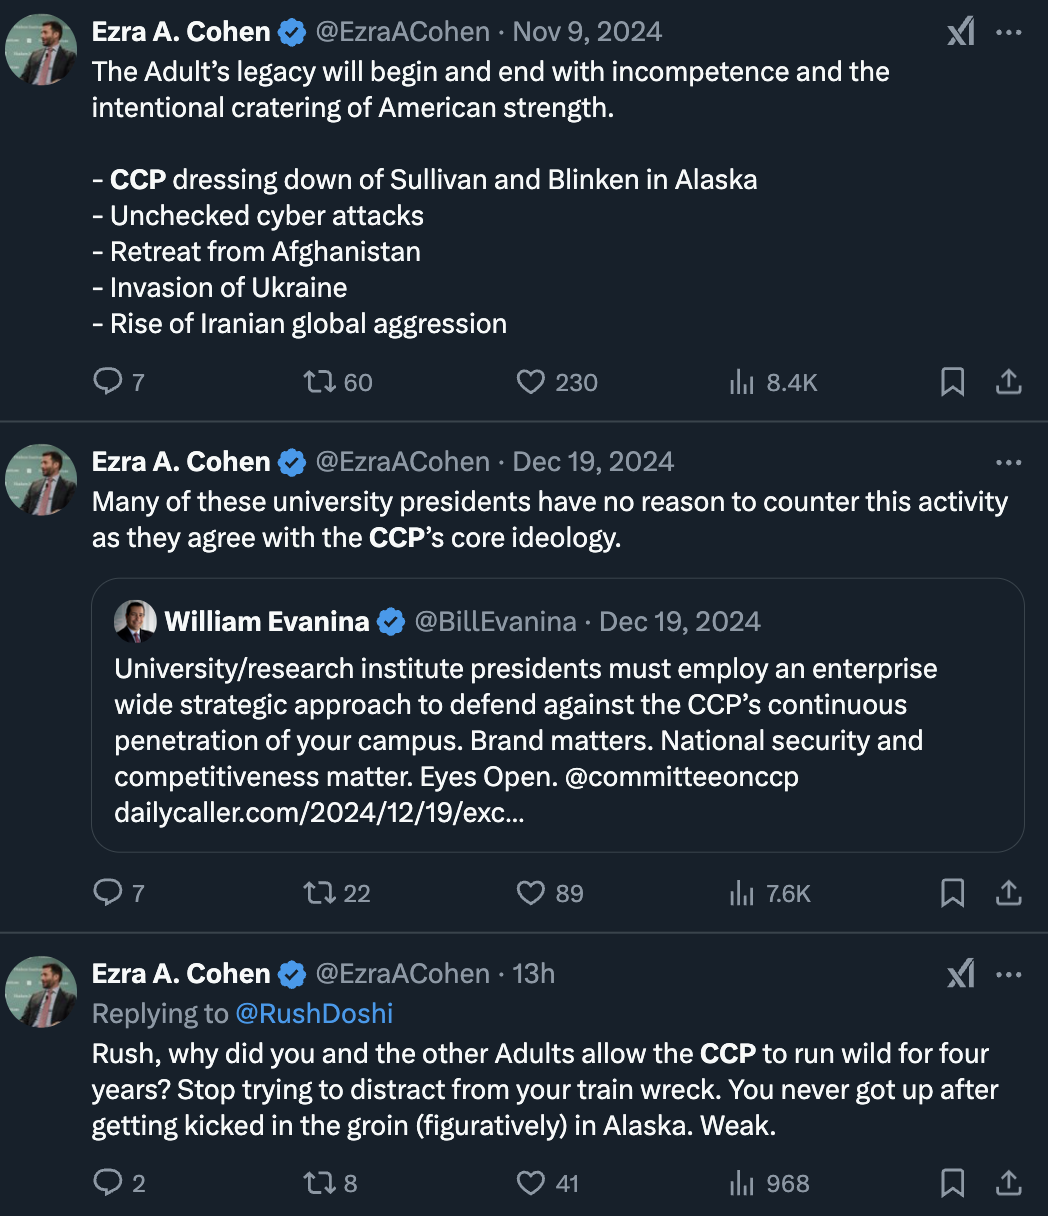Share the Dec 19 university presidents tweet
This screenshot has width=1048, height=1216.
tap(1009, 892)
